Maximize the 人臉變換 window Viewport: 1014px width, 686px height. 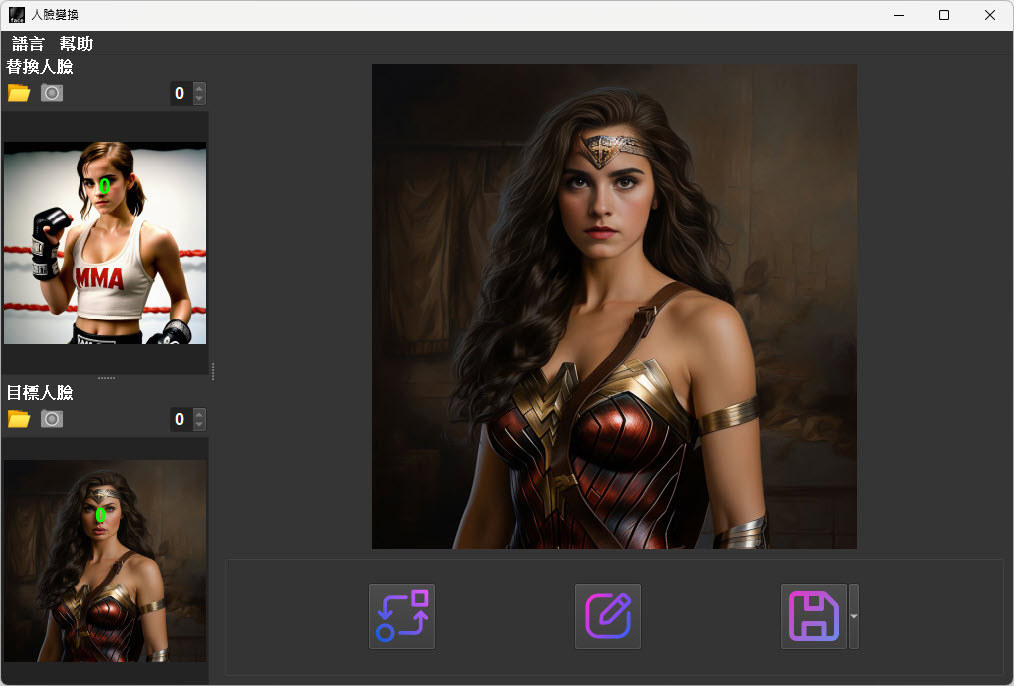(943, 15)
